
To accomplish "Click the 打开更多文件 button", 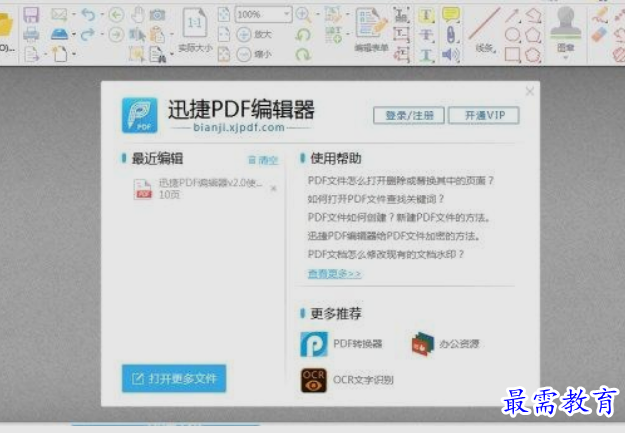I will tap(174, 378).
